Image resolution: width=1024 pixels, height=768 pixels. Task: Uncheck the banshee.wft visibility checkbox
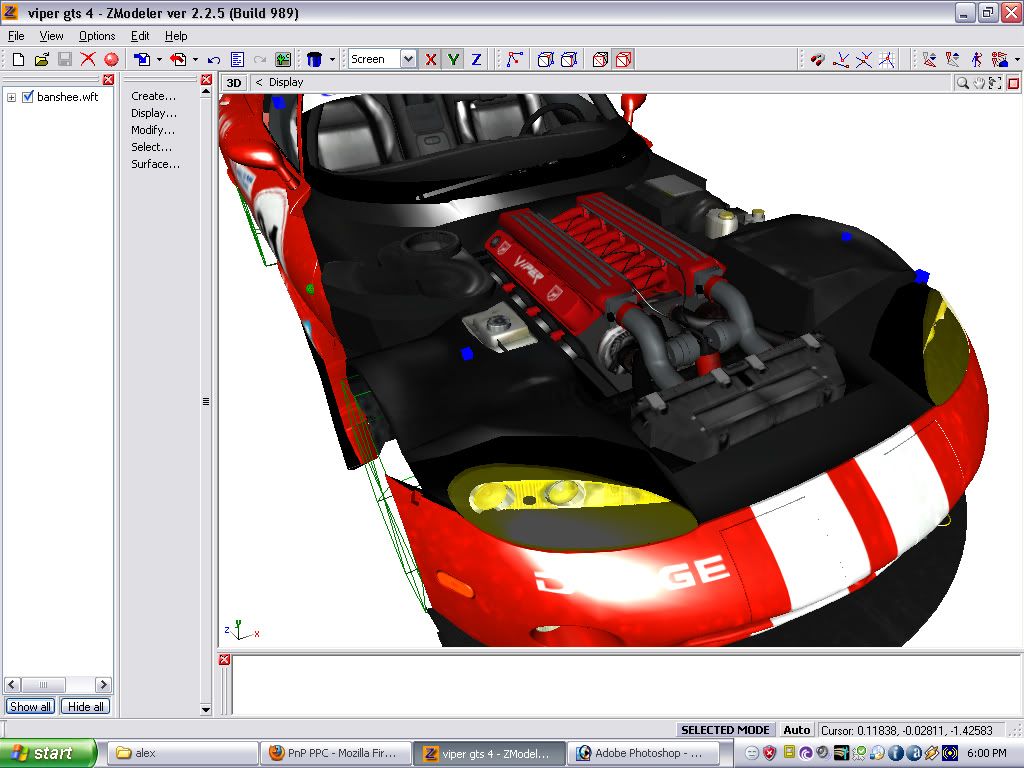point(28,97)
